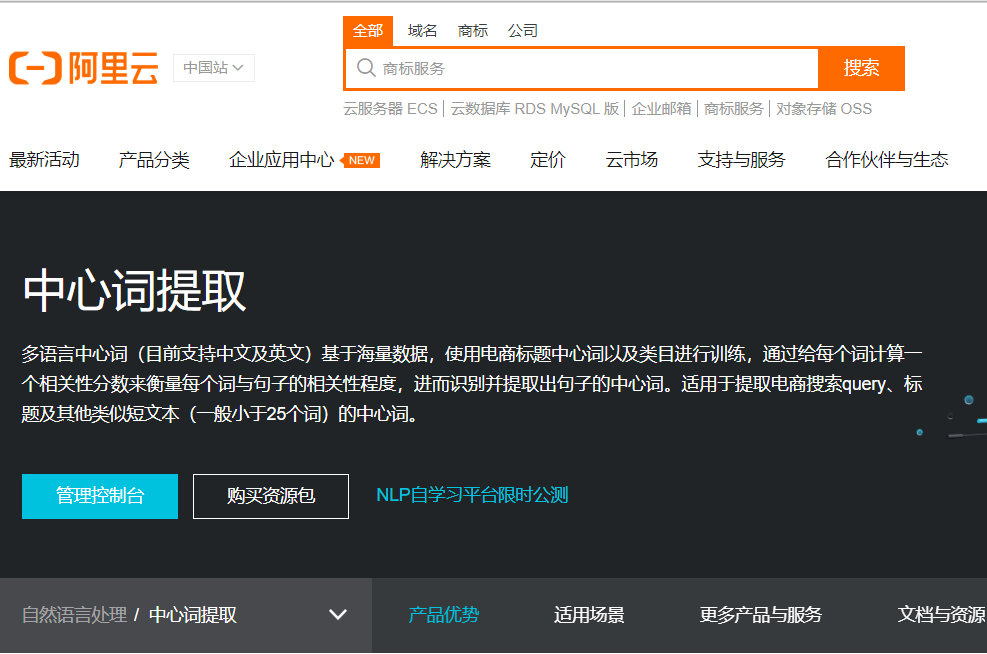Click the 自然语言处理 breadcrumb text
The image size is (987, 654).
point(74,615)
